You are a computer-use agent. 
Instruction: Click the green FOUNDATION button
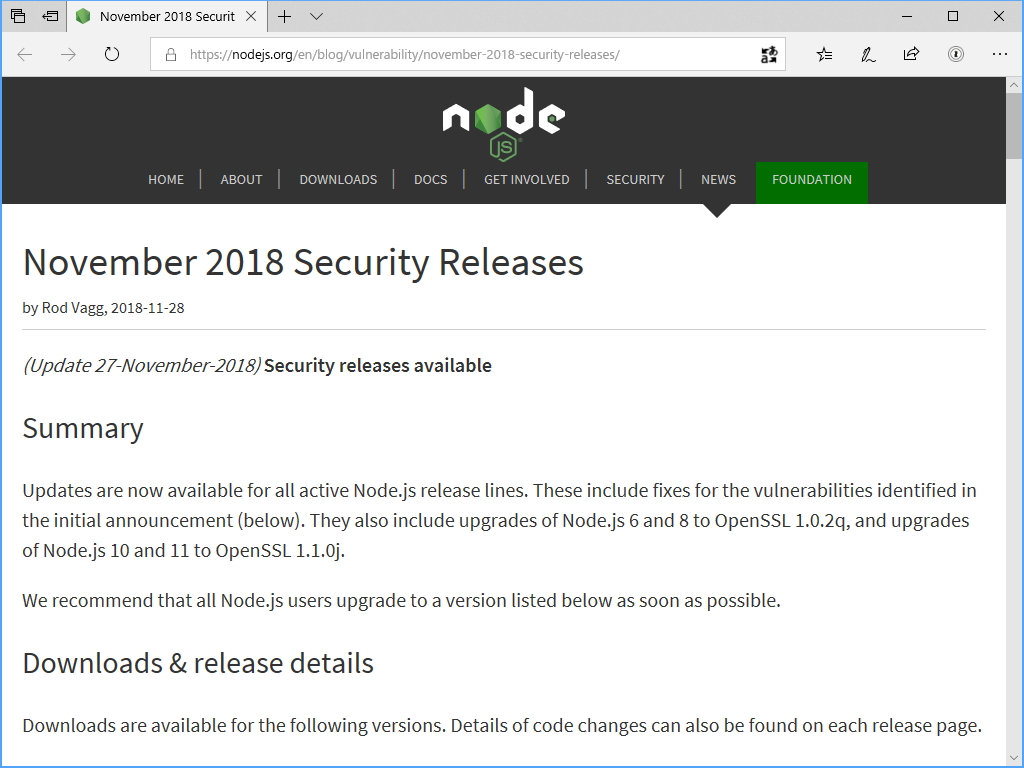pos(811,181)
